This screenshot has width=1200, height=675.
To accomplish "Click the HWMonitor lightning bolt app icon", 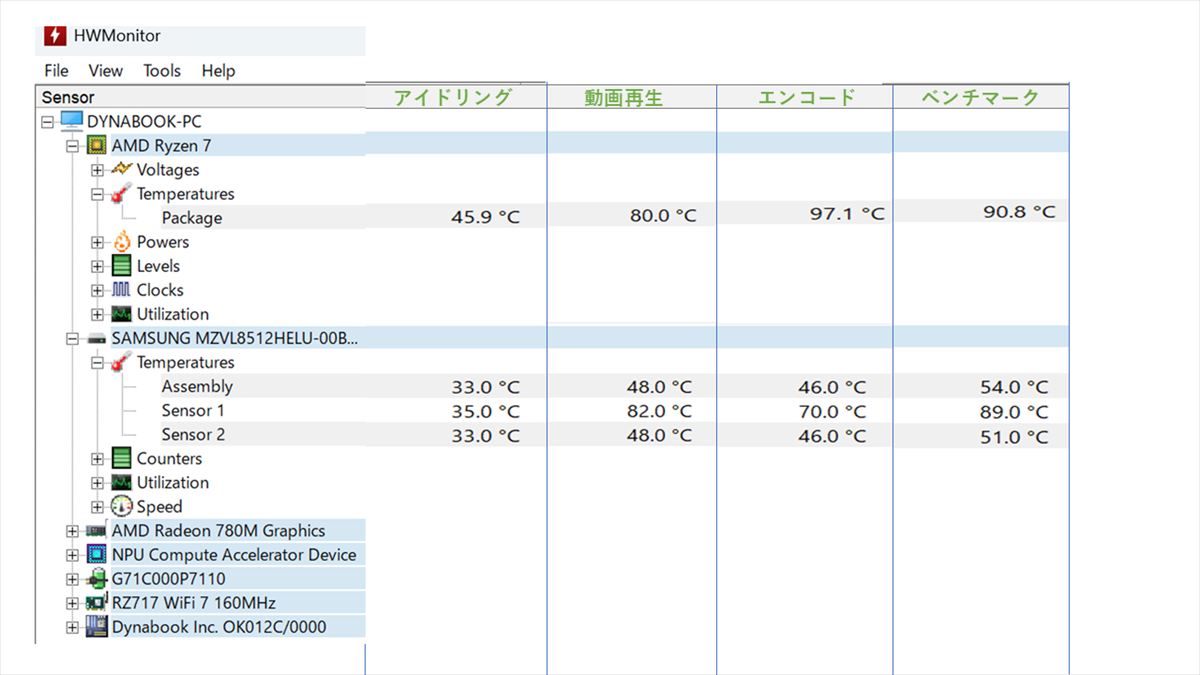I will (x=56, y=36).
